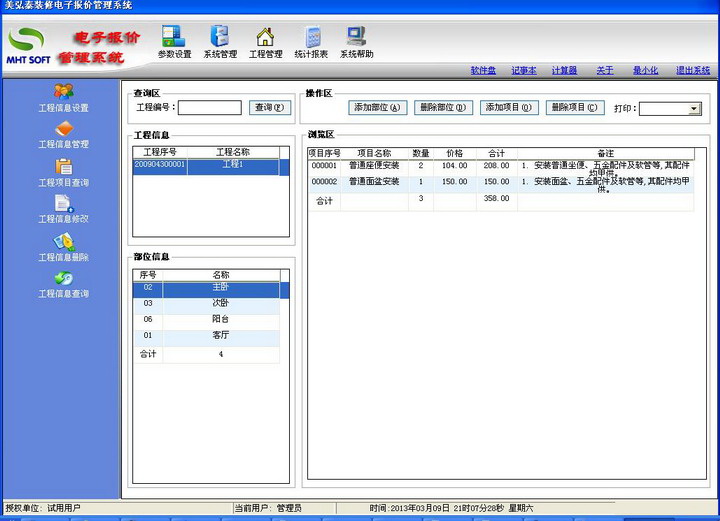Click the 普通面盆安装 cell
Viewport: 720px width, 521px height.
click(374, 184)
